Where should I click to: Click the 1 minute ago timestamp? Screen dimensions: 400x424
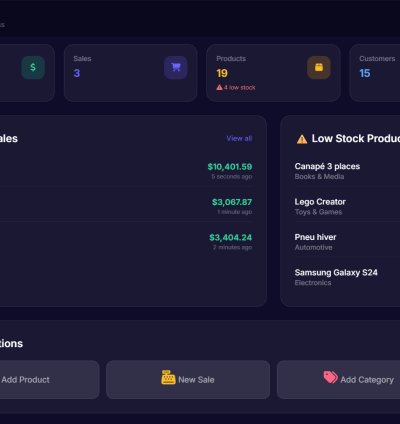pos(235,212)
